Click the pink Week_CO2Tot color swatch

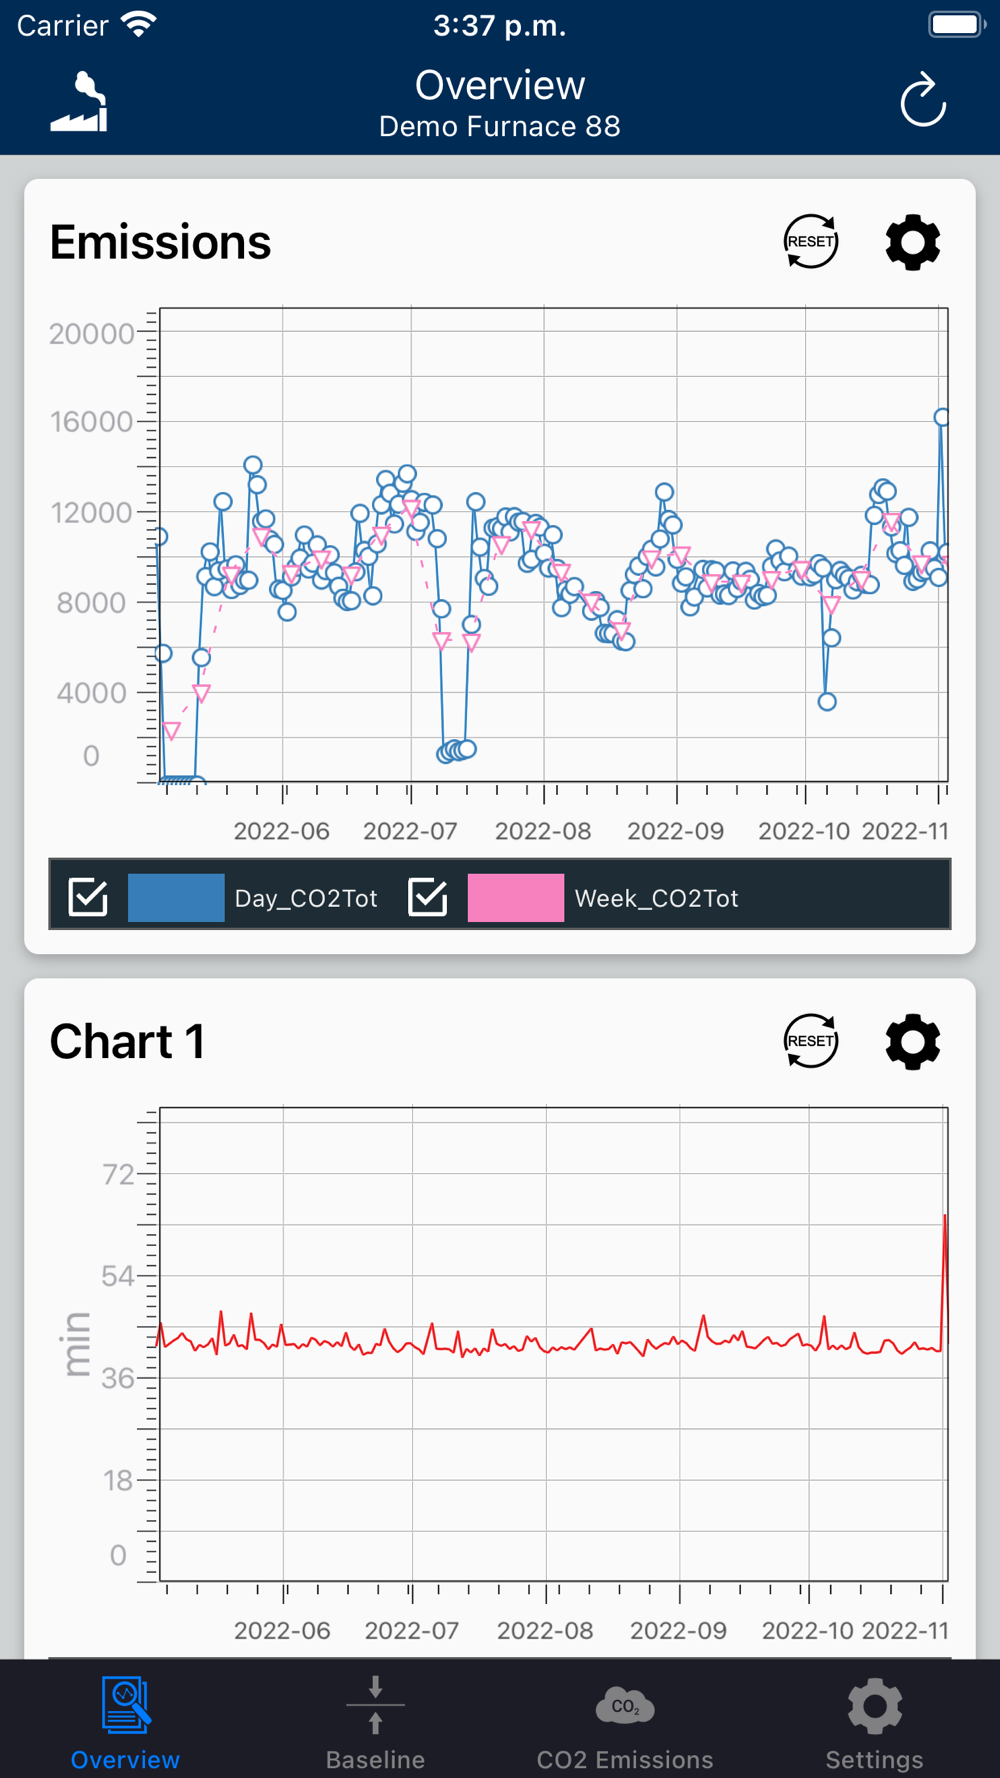(516, 897)
